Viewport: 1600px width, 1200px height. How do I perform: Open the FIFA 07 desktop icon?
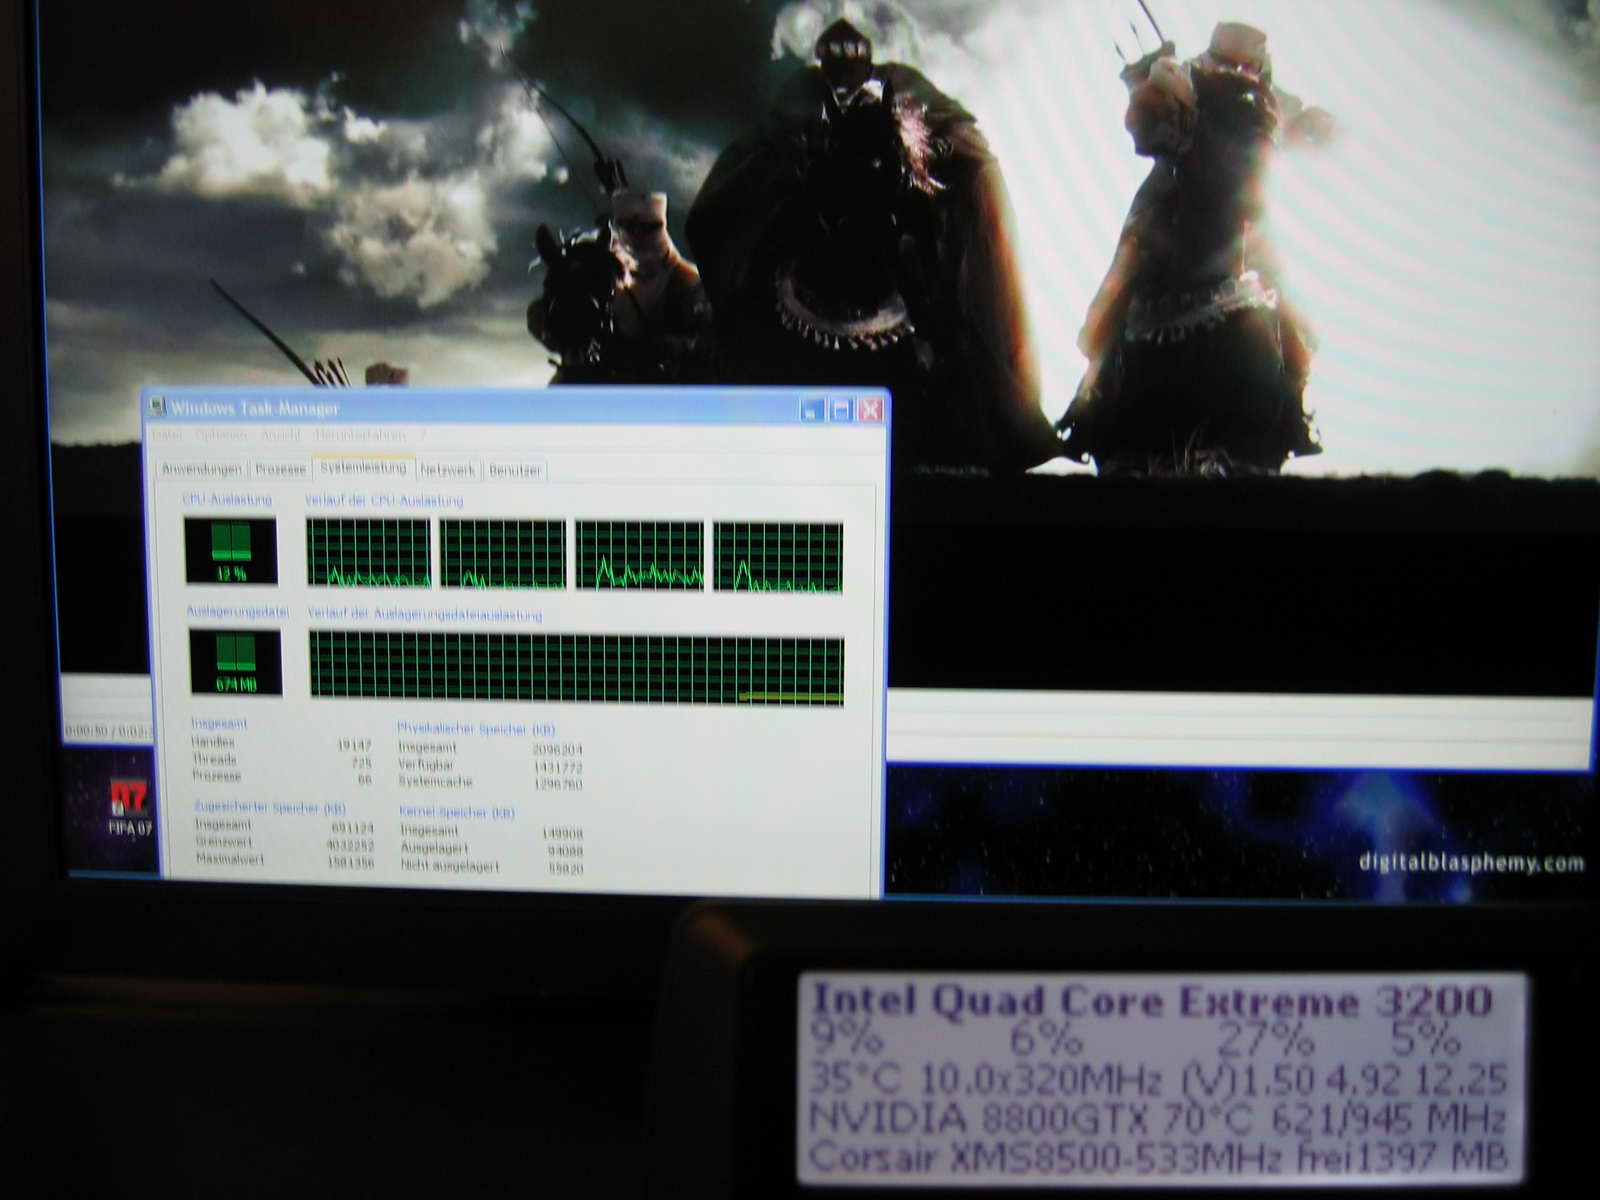[130, 807]
